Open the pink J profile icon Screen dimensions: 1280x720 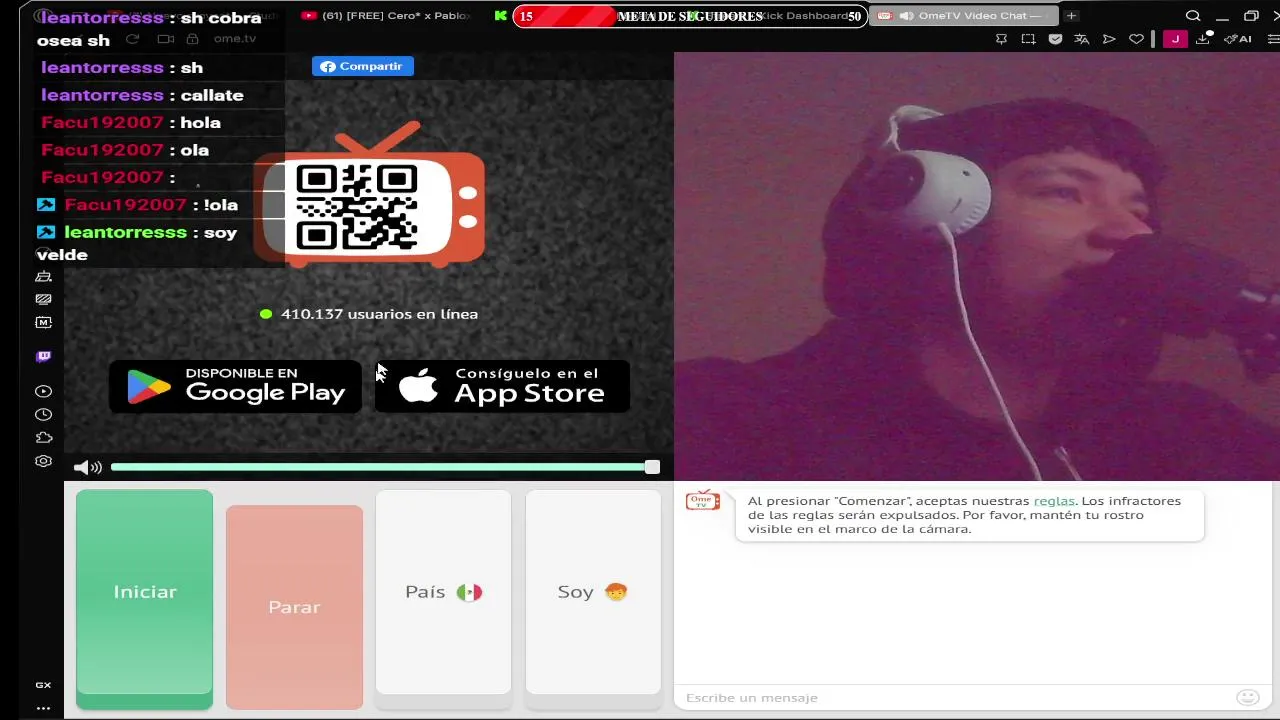tap(1175, 39)
